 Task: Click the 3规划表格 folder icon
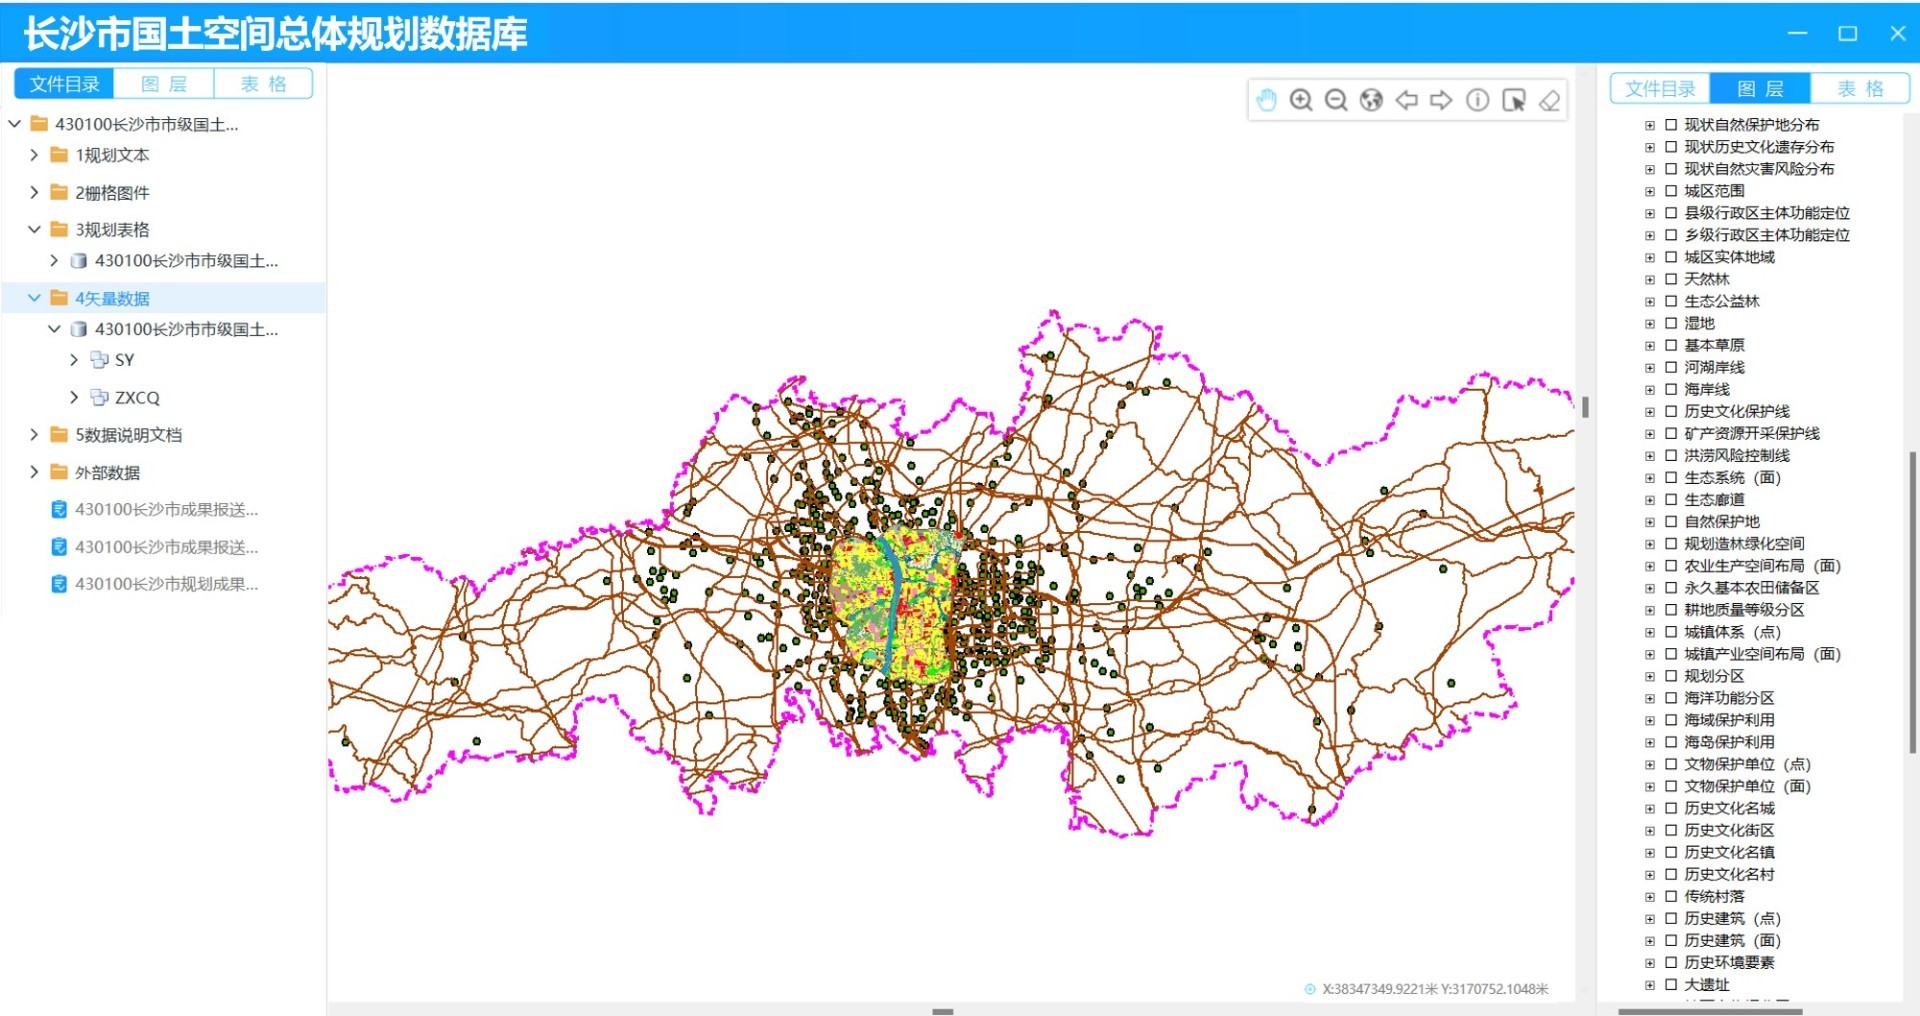pos(59,229)
